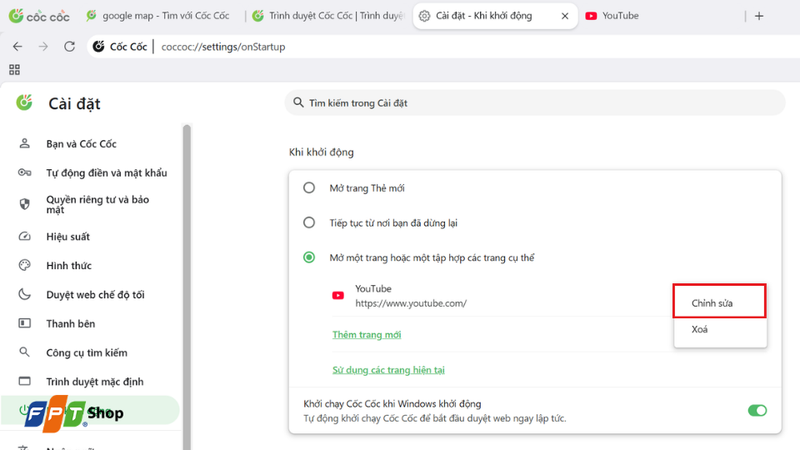Click the person icon for Bạn và Cốc Cốc
Image resolution: width=800 pixels, height=450 pixels.
click(x=24, y=143)
